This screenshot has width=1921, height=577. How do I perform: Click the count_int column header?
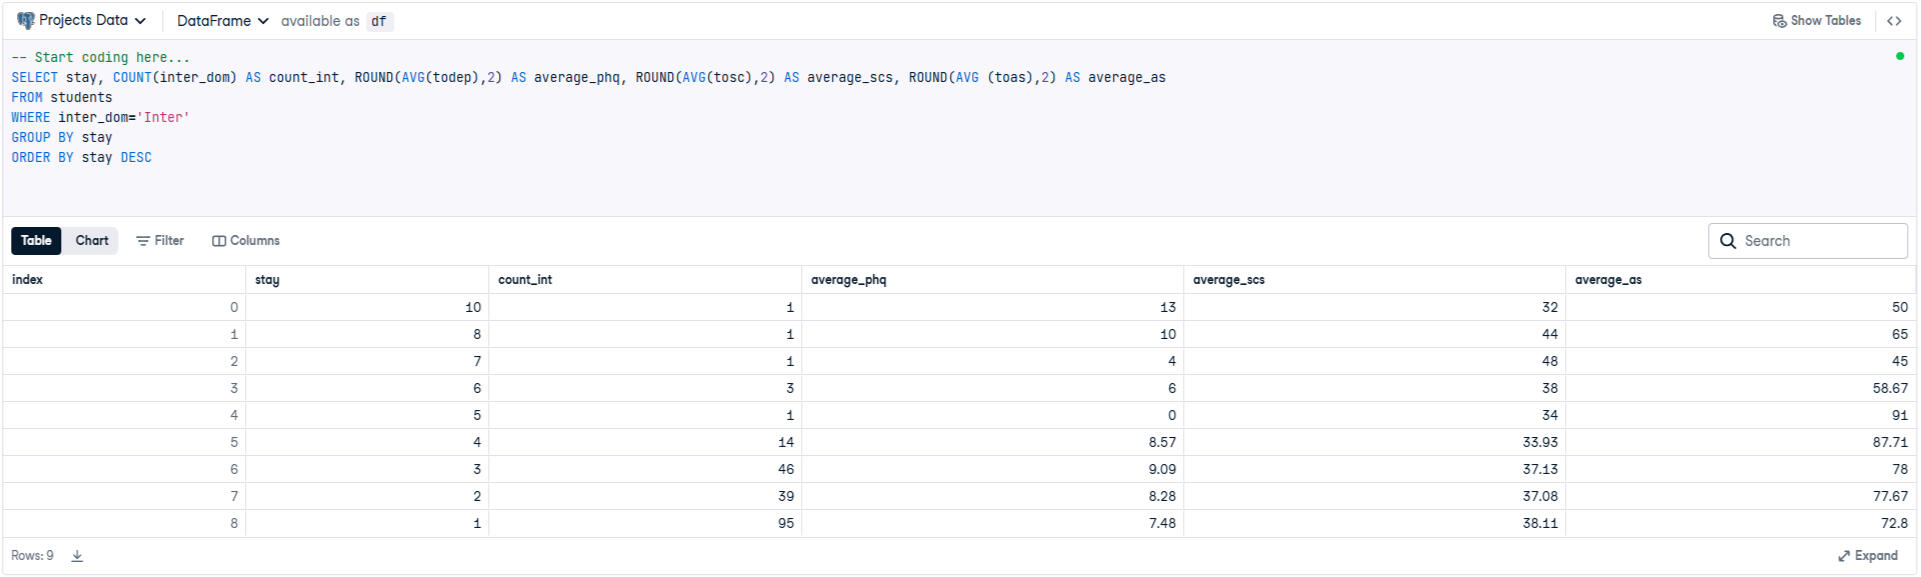pyautogui.click(x=525, y=280)
